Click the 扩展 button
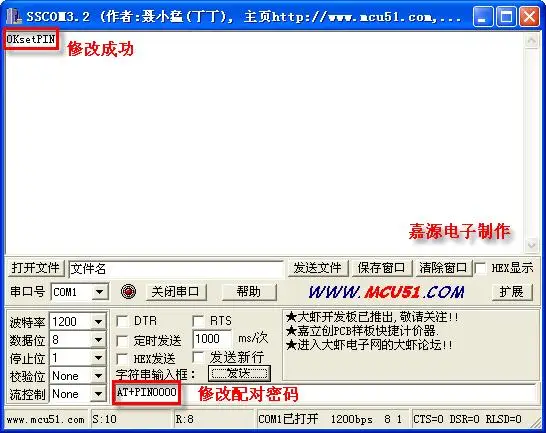Viewport: 546px width, 433px height. tap(512, 292)
